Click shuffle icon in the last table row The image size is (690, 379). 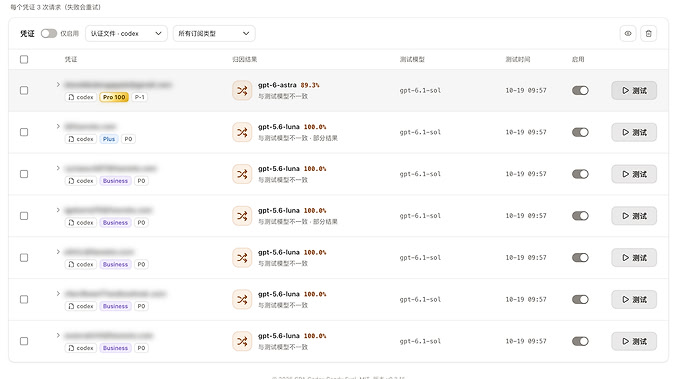click(242, 341)
